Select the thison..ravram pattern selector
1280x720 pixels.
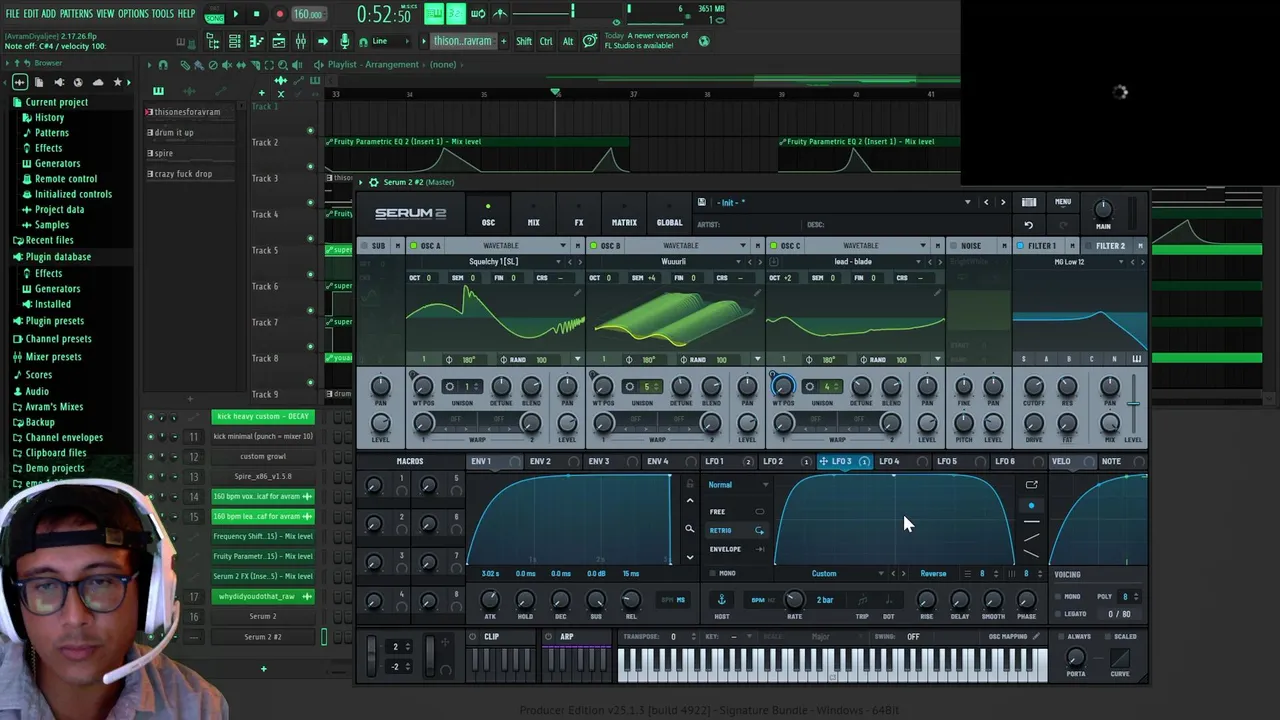click(x=462, y=41)
